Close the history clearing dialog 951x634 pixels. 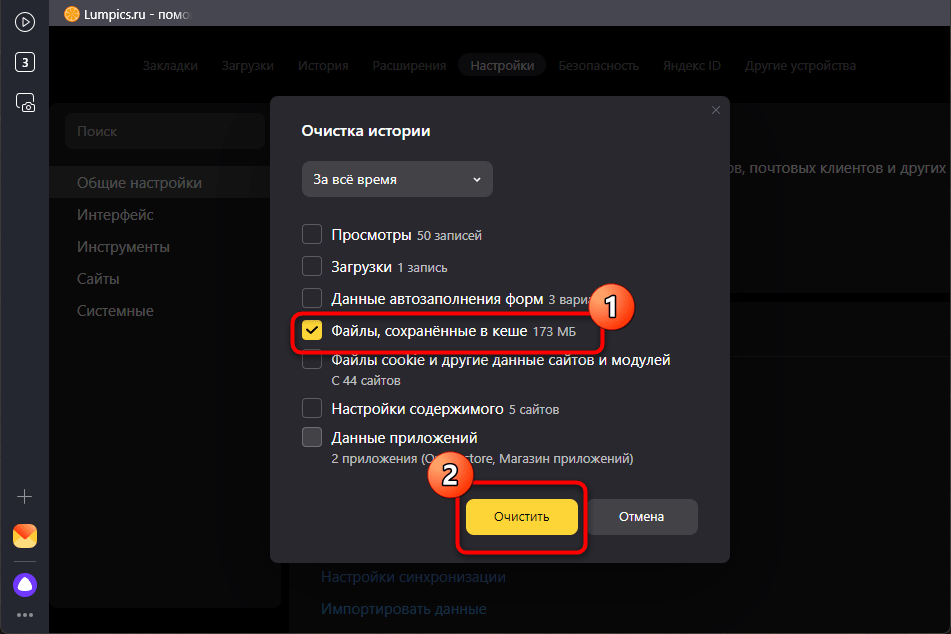point(716,110)
